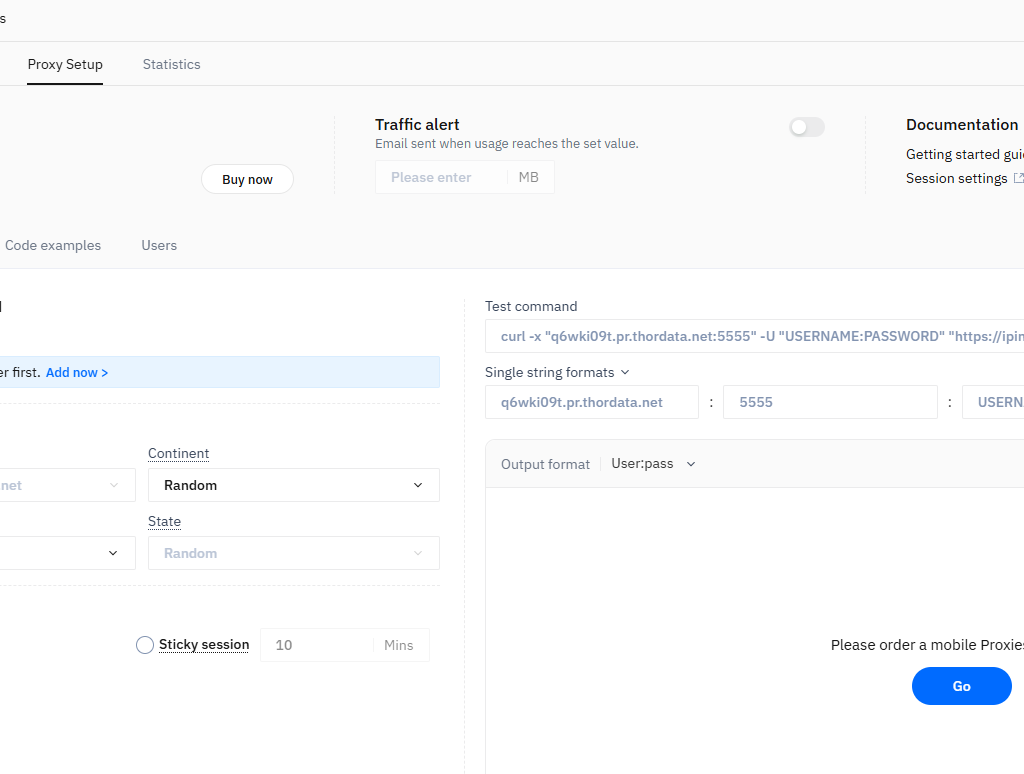Open the Users tab
Screen dimensions: 1024x774
pyautogui.click(x=158, y=245)
